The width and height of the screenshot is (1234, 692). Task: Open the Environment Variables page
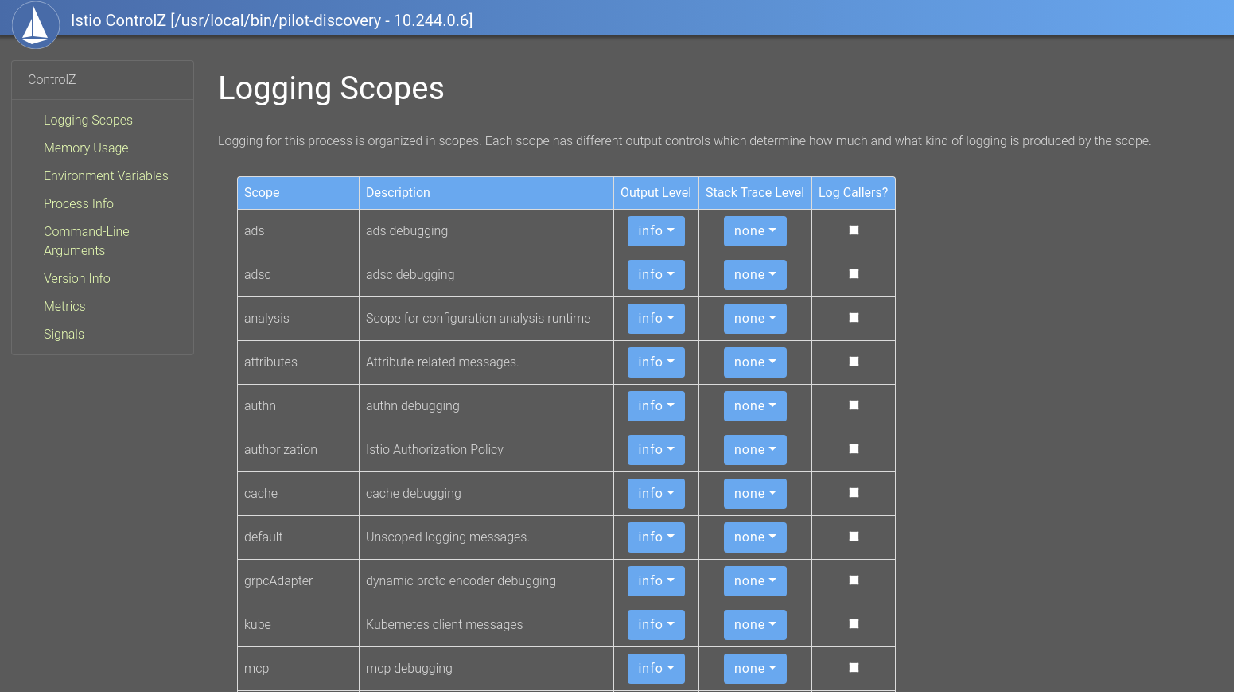(105, 175)
